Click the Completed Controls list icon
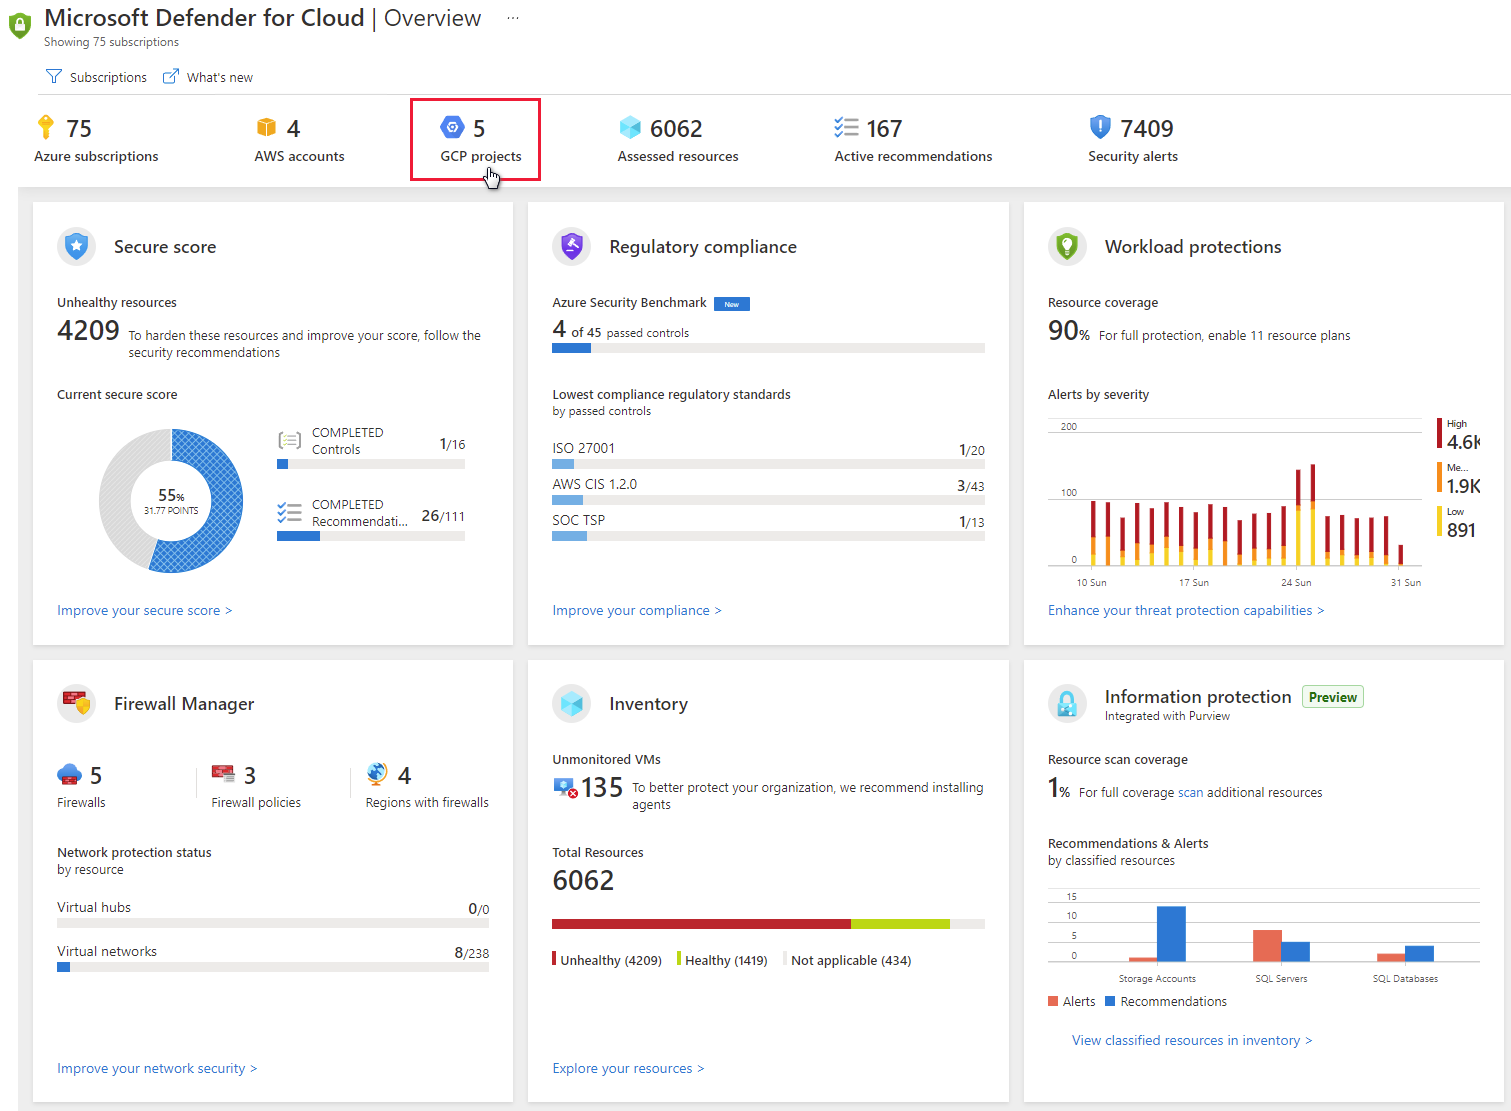 pyautogui.click(x=290, y=440)
